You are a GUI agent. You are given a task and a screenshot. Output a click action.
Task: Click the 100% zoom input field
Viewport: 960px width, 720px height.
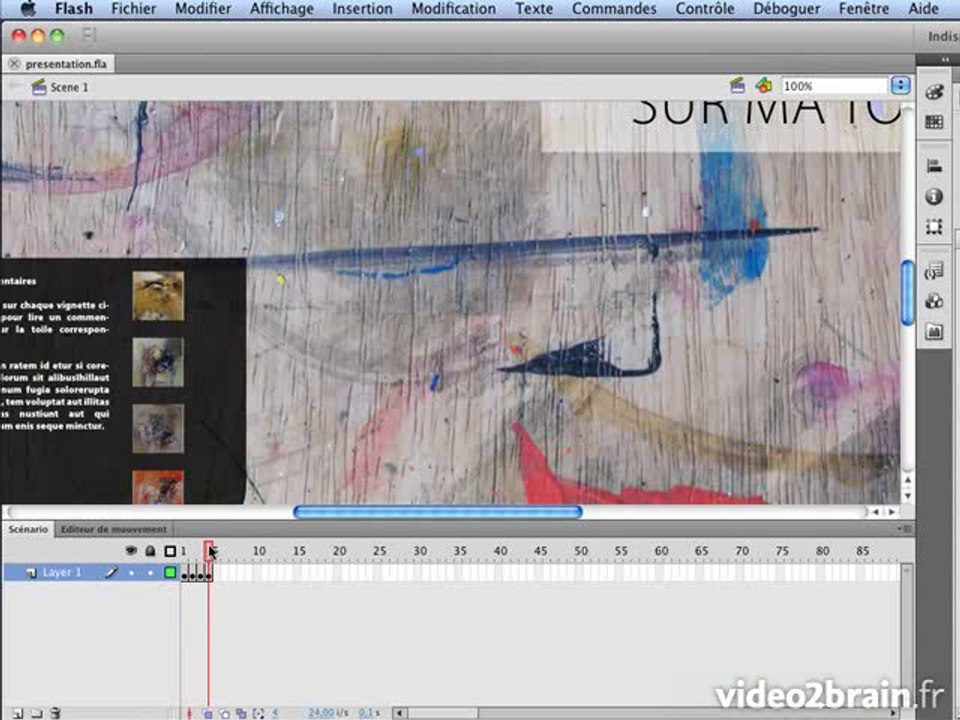point(834,86)
